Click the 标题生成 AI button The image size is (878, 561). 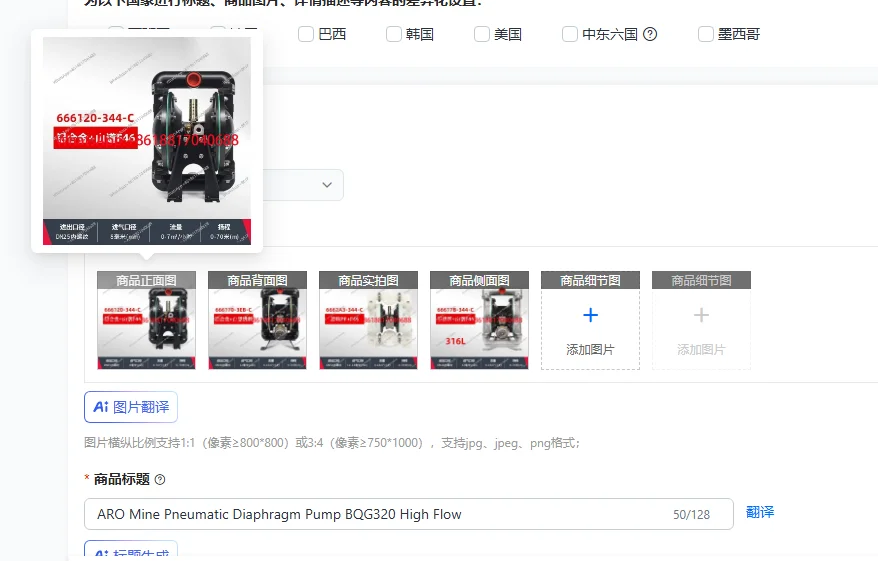(x=131, y=550)
